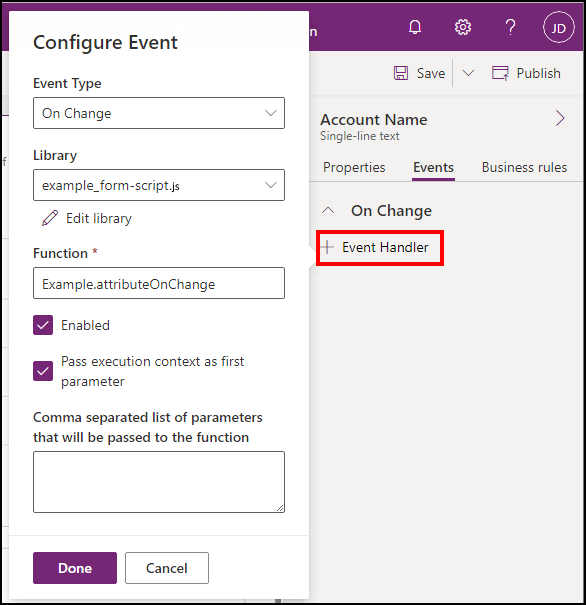Open the JD user account menu
The height and width of the screenshot is (605, 586).
559,27
